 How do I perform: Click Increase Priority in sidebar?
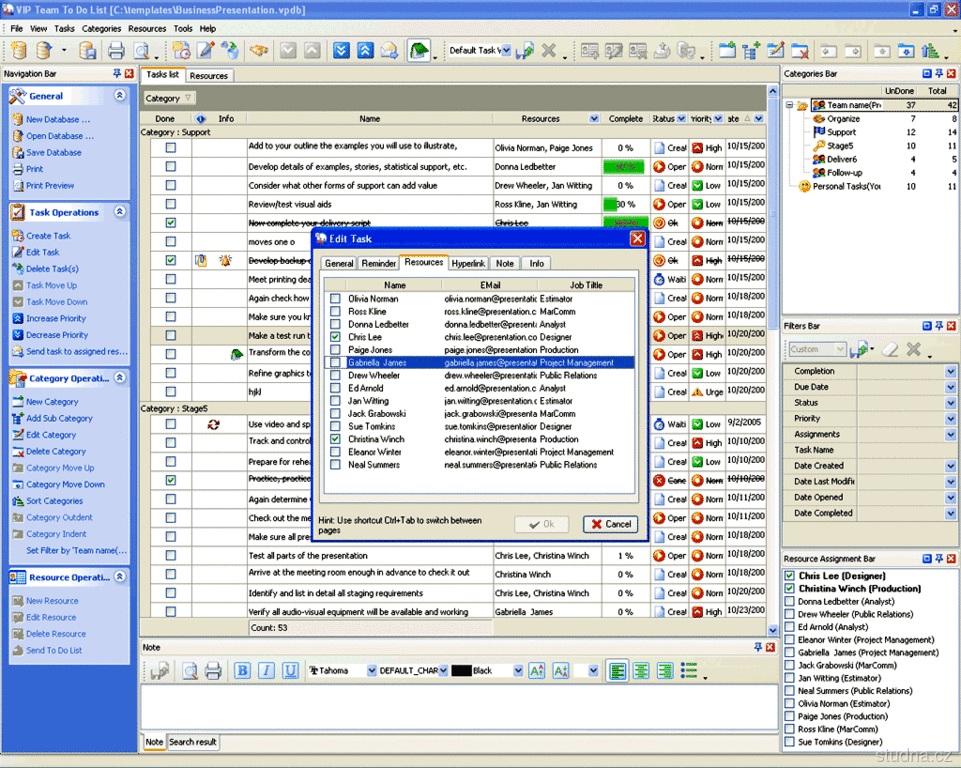pyautogui.click(x=57, y=319)
